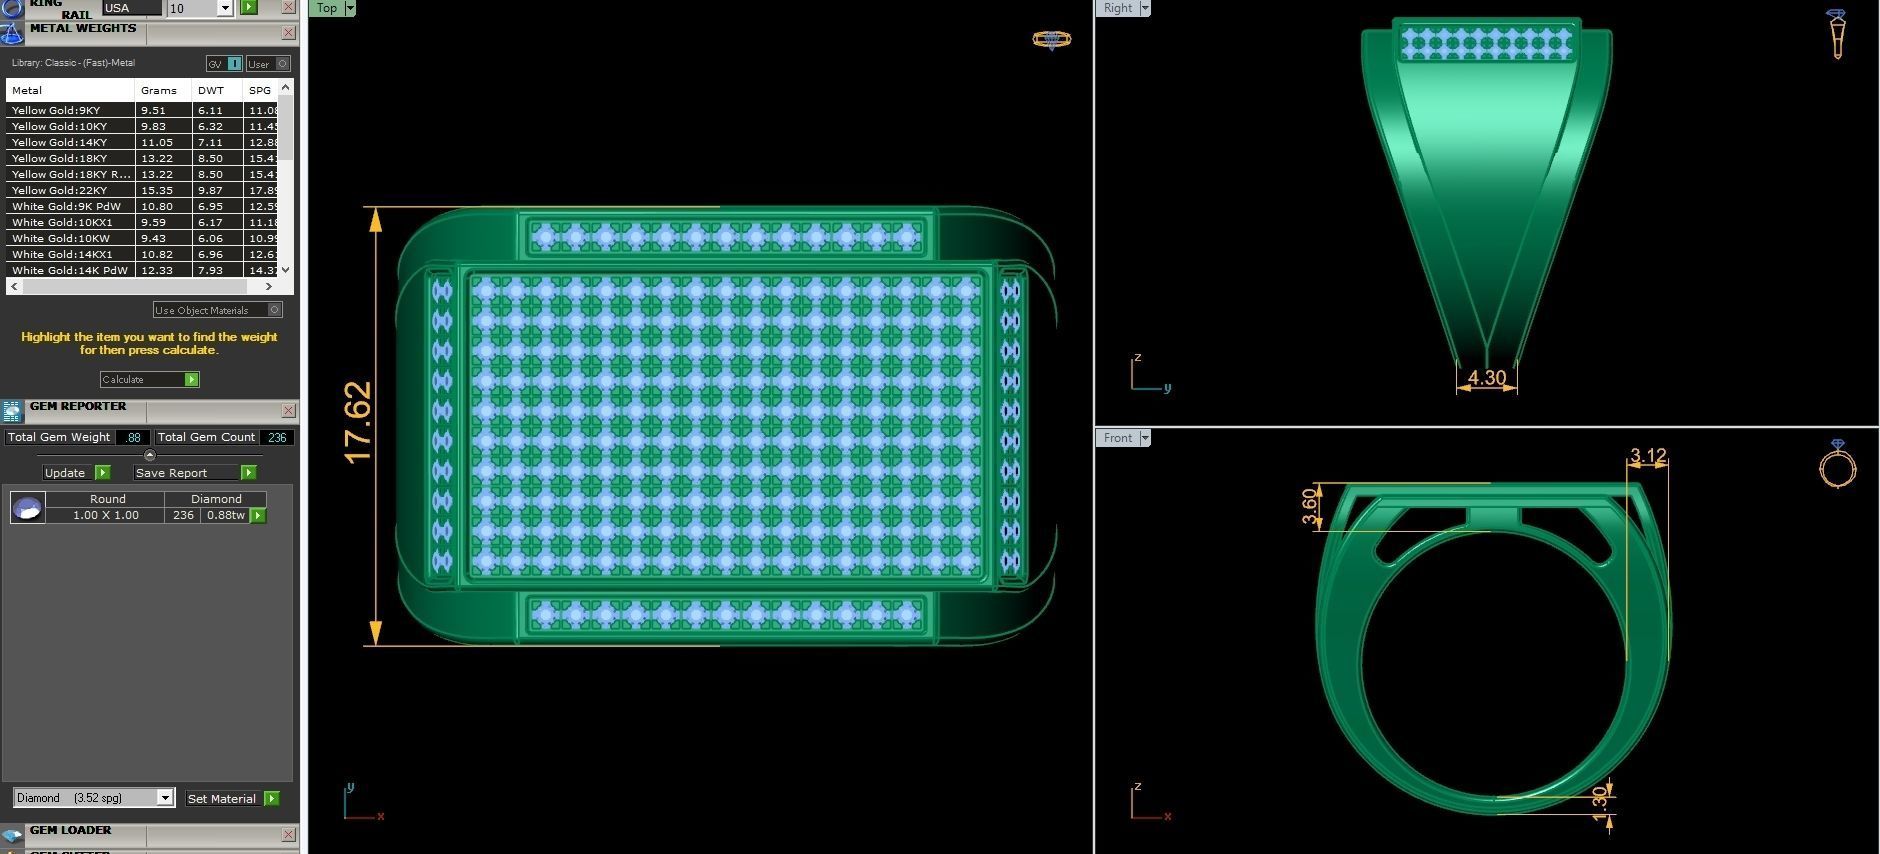Select the White Gold:14K PdW row

142,270
